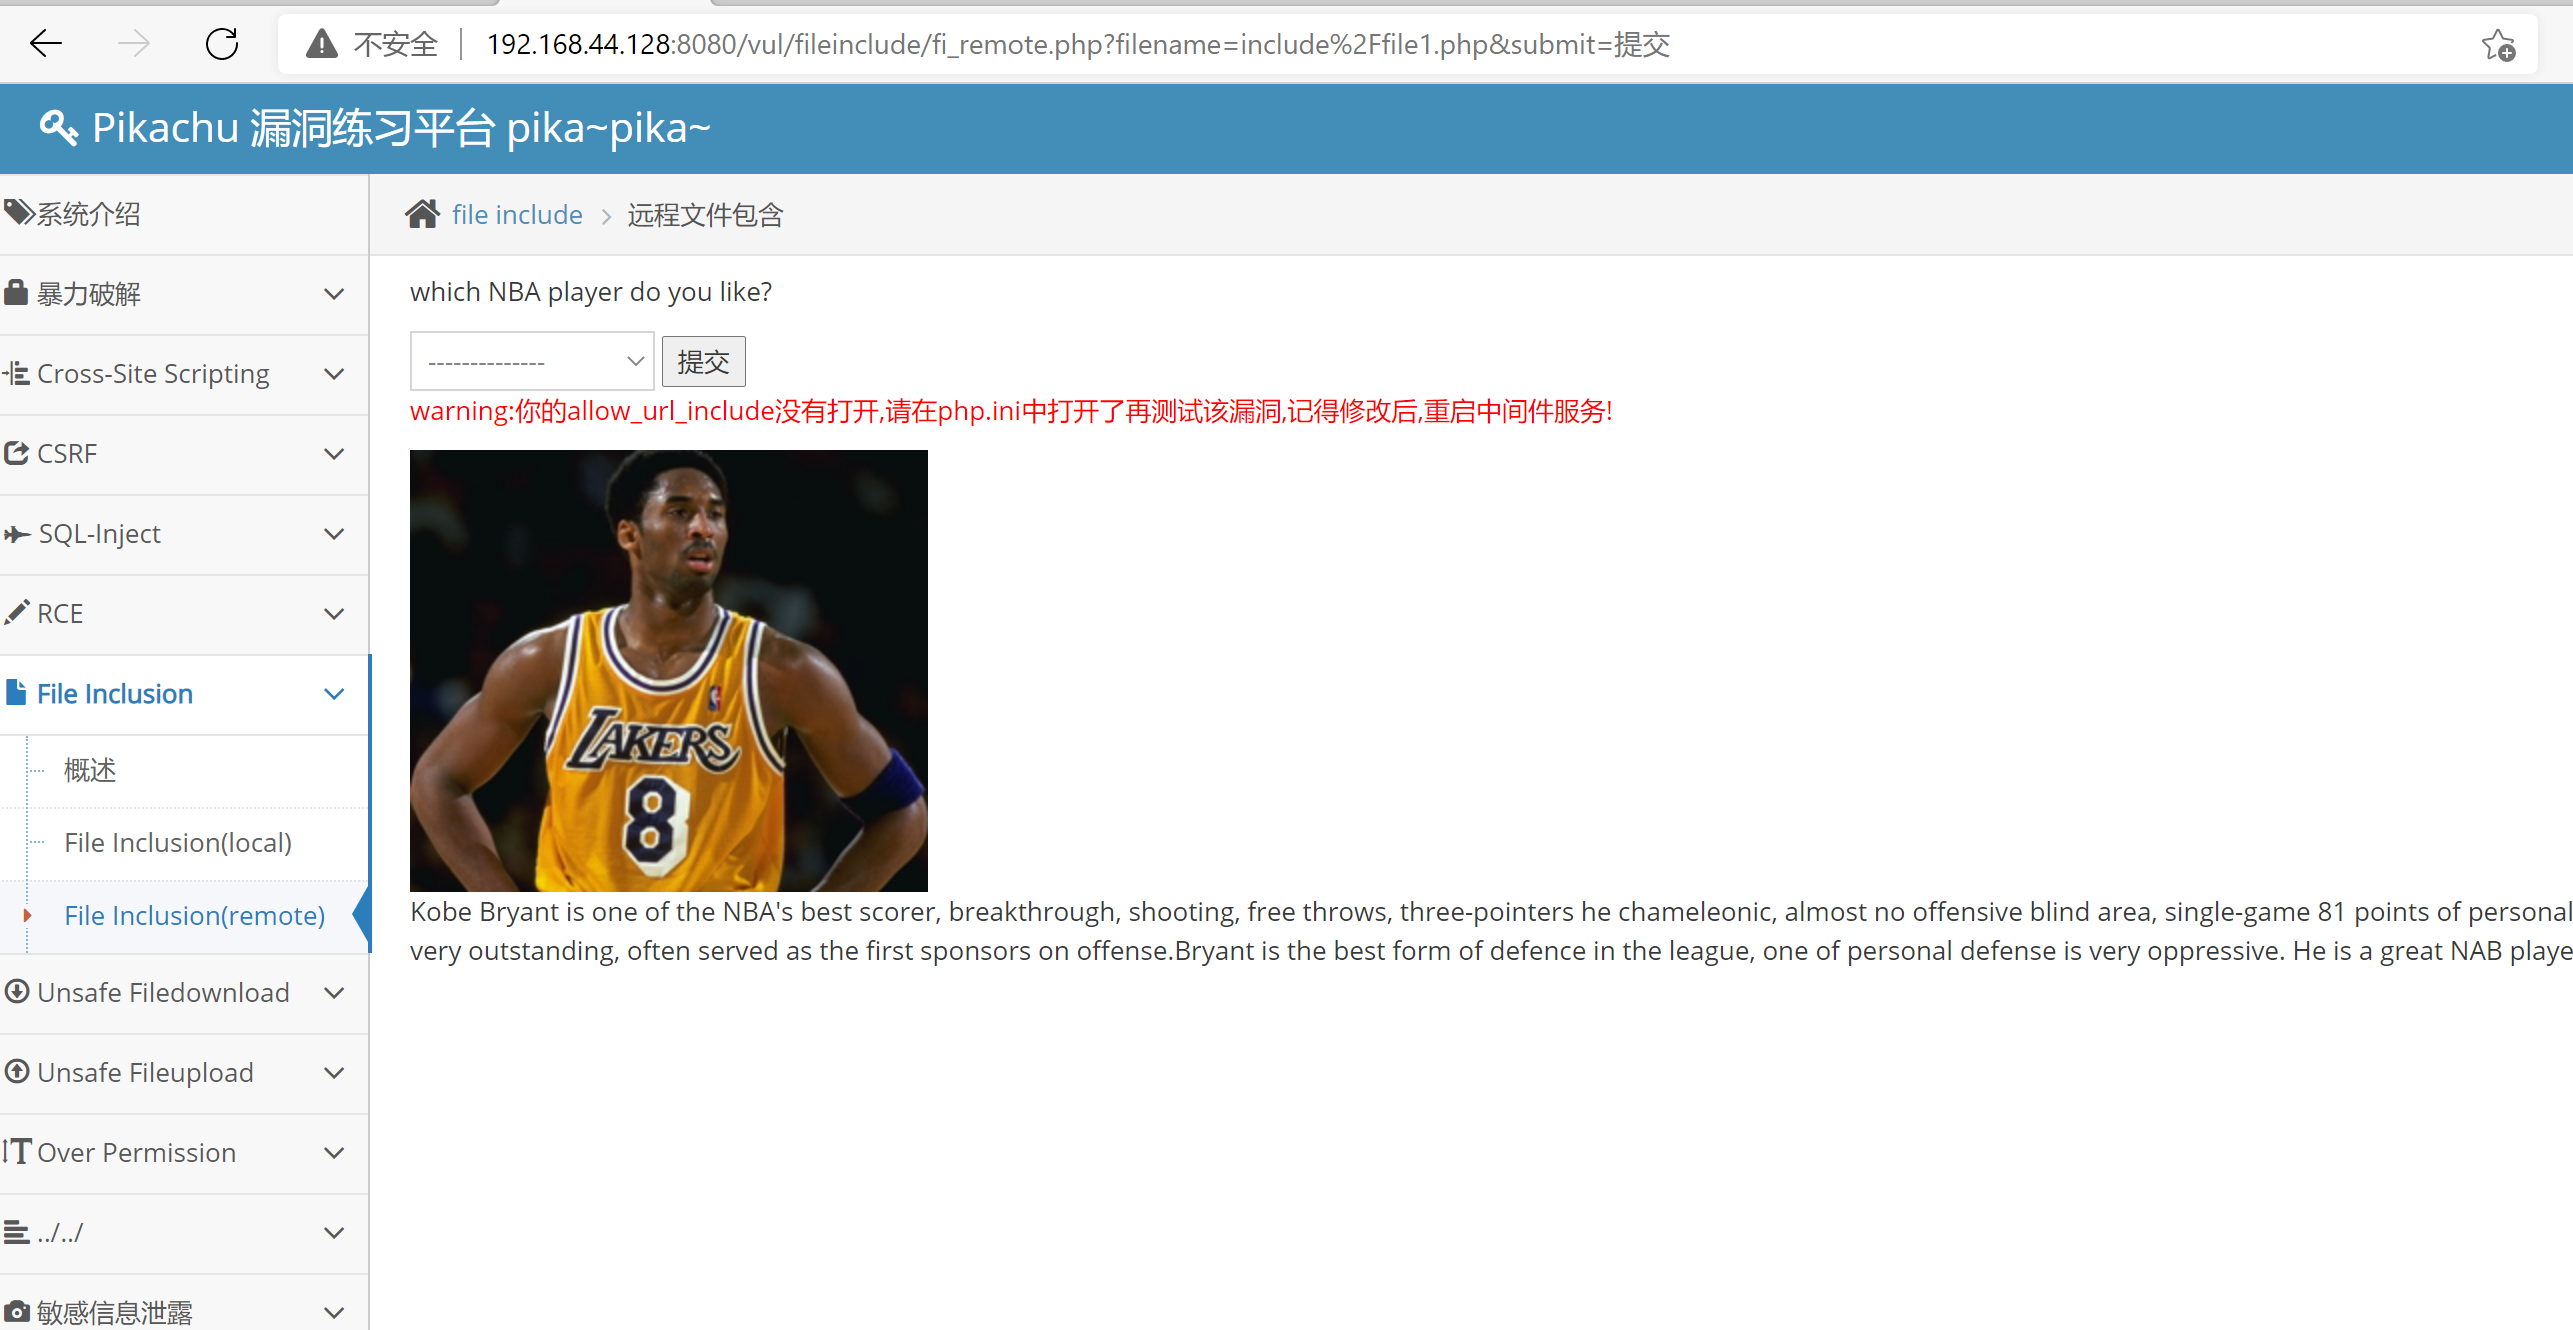Click the insecure site warning triangle icon

pos(321,44)
